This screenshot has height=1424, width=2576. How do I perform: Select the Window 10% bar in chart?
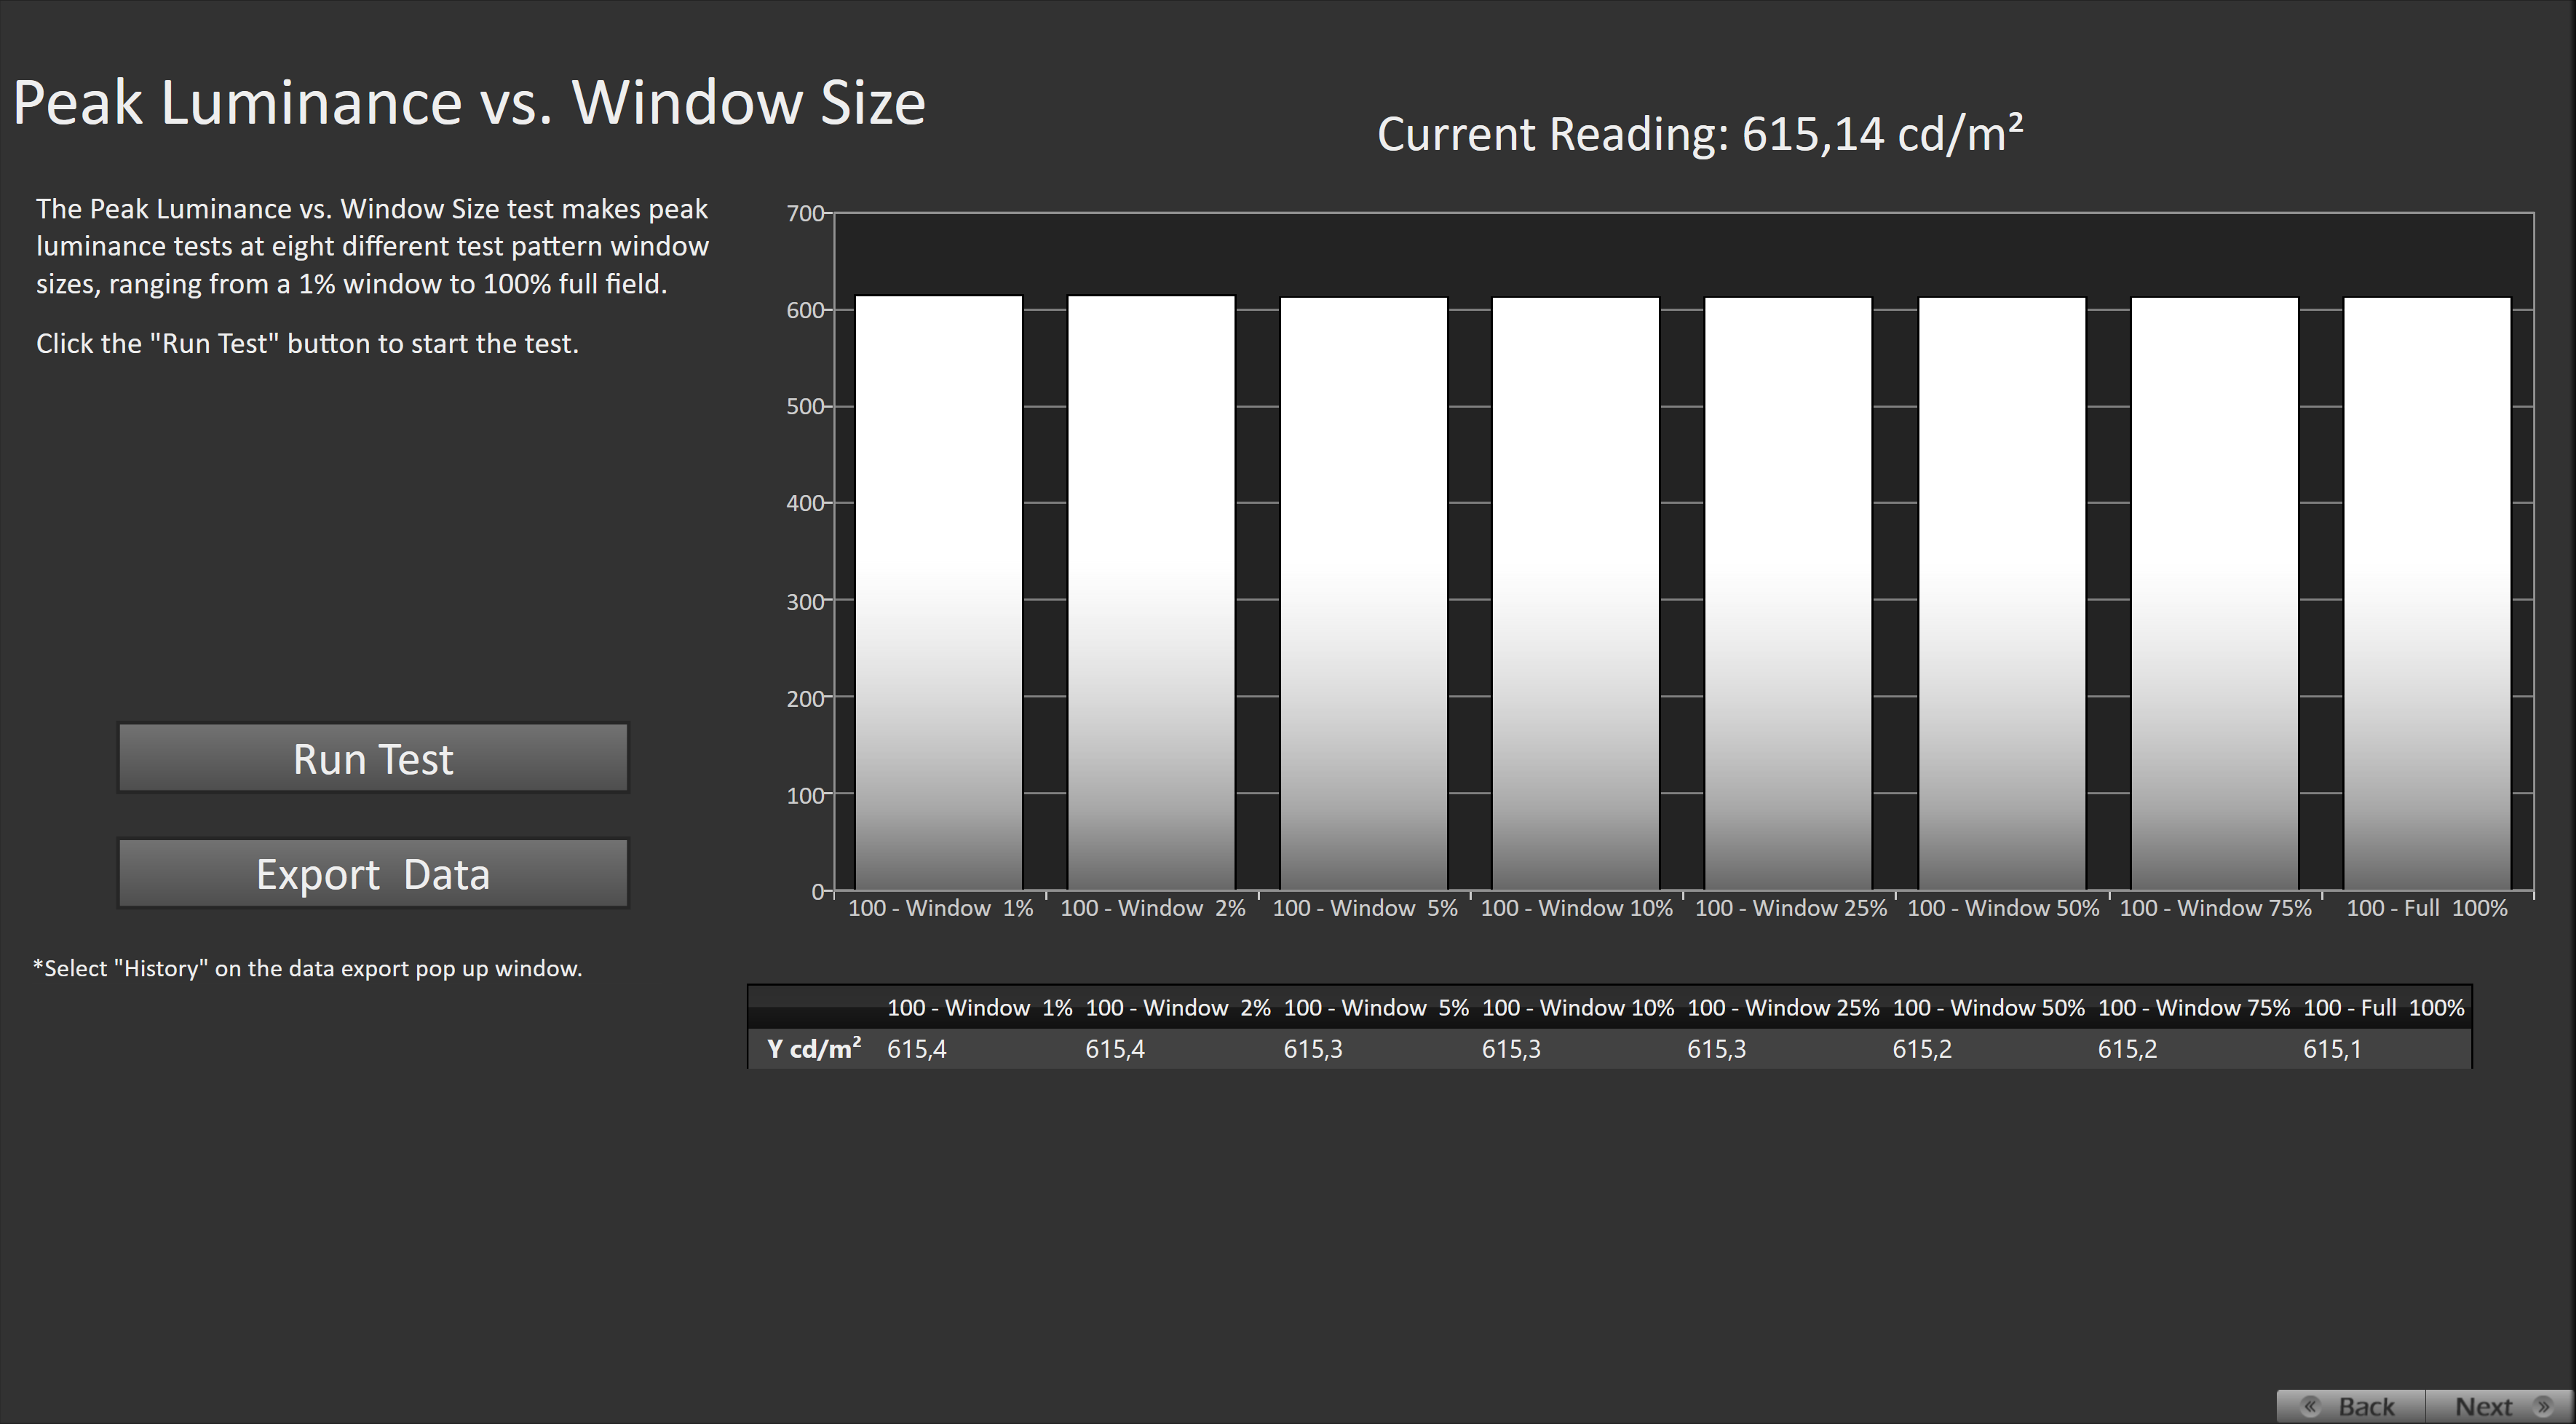1576,593
